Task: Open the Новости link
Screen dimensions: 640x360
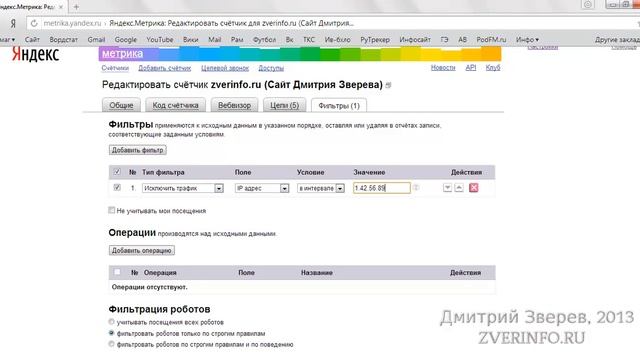Action: pos(443,68)
